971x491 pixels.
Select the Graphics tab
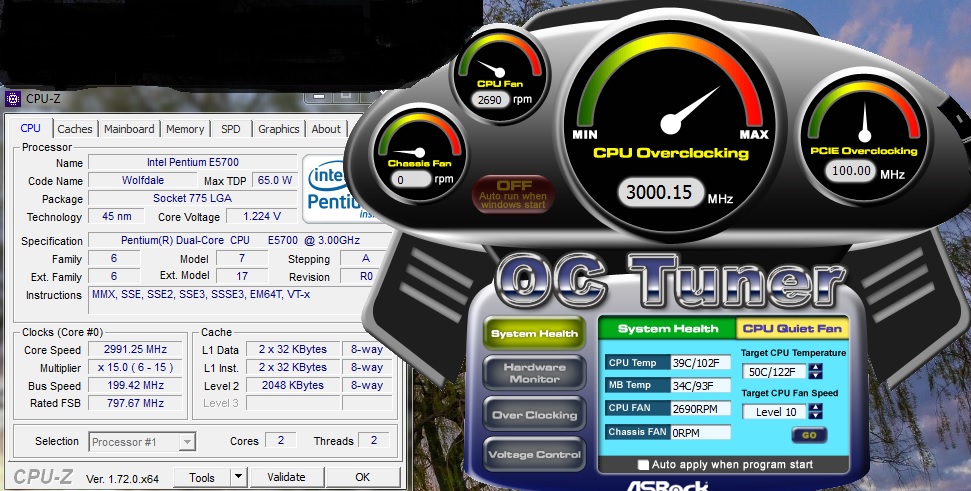pos(279,129)
